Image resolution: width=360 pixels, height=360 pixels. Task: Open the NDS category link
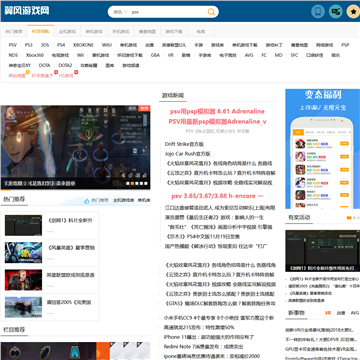(13, 55)
